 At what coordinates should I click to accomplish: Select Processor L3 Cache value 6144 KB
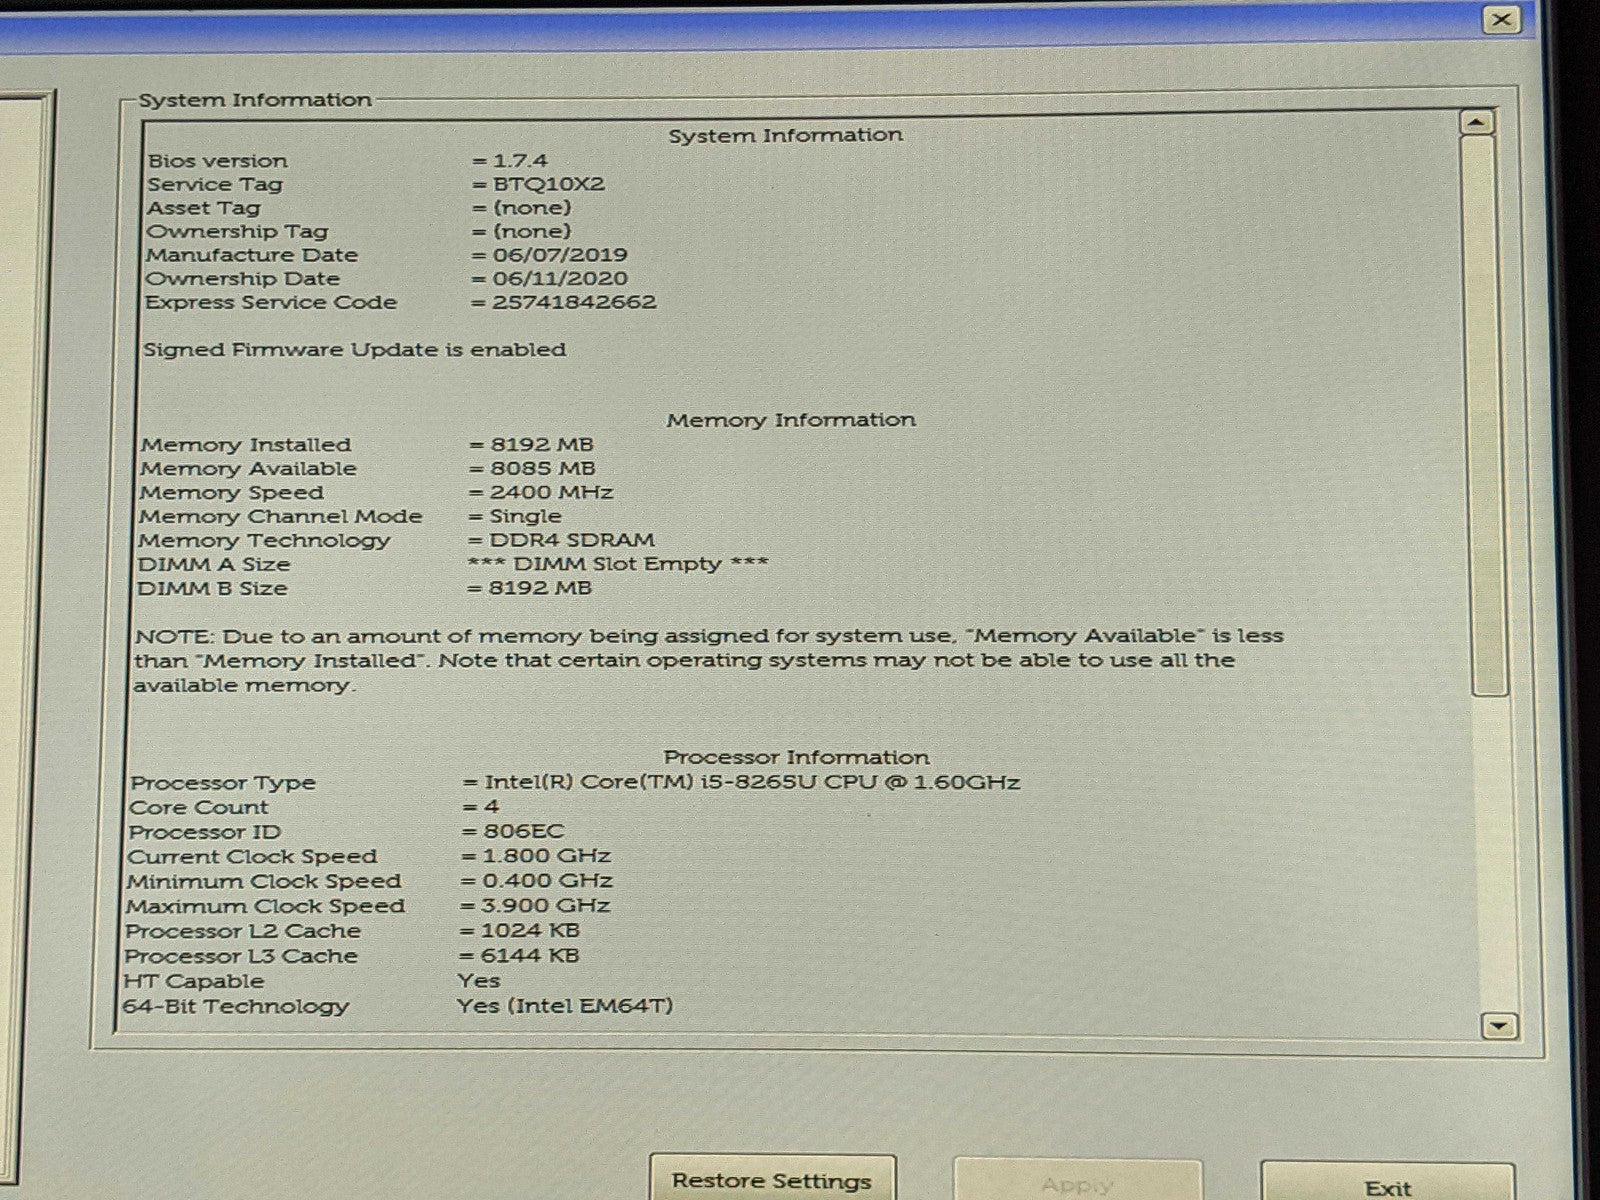[530, 956]
